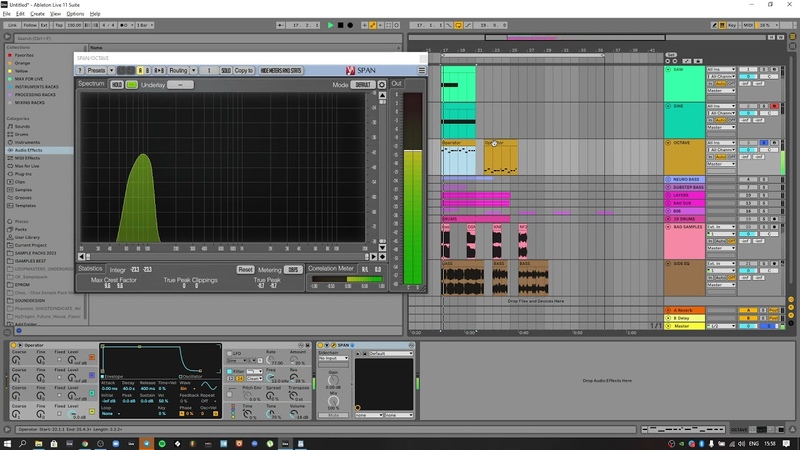800x450 pixels.
Task: Toggle the Draw Mode pencil icon
Action: 714,25
